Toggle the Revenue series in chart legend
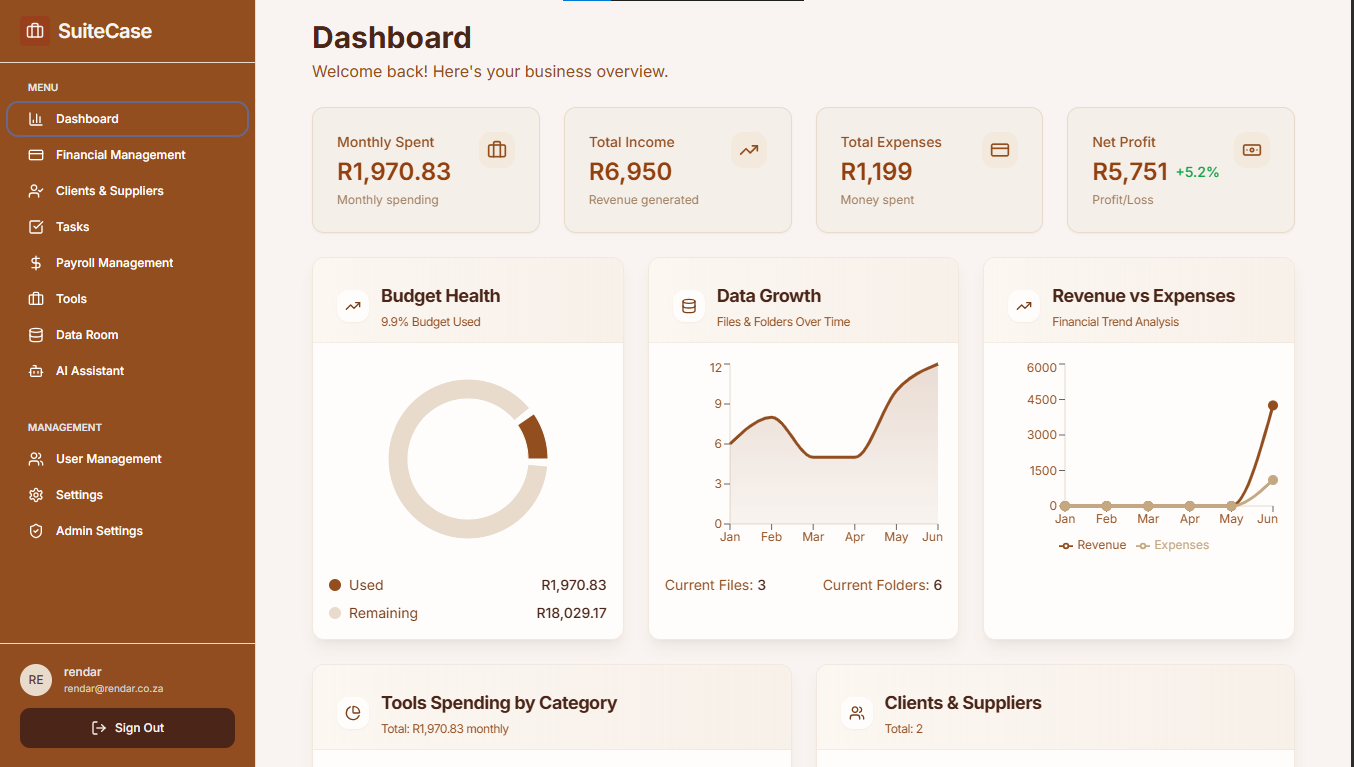This screenshot has height=767, width=1354. (x=1093, y=545)
